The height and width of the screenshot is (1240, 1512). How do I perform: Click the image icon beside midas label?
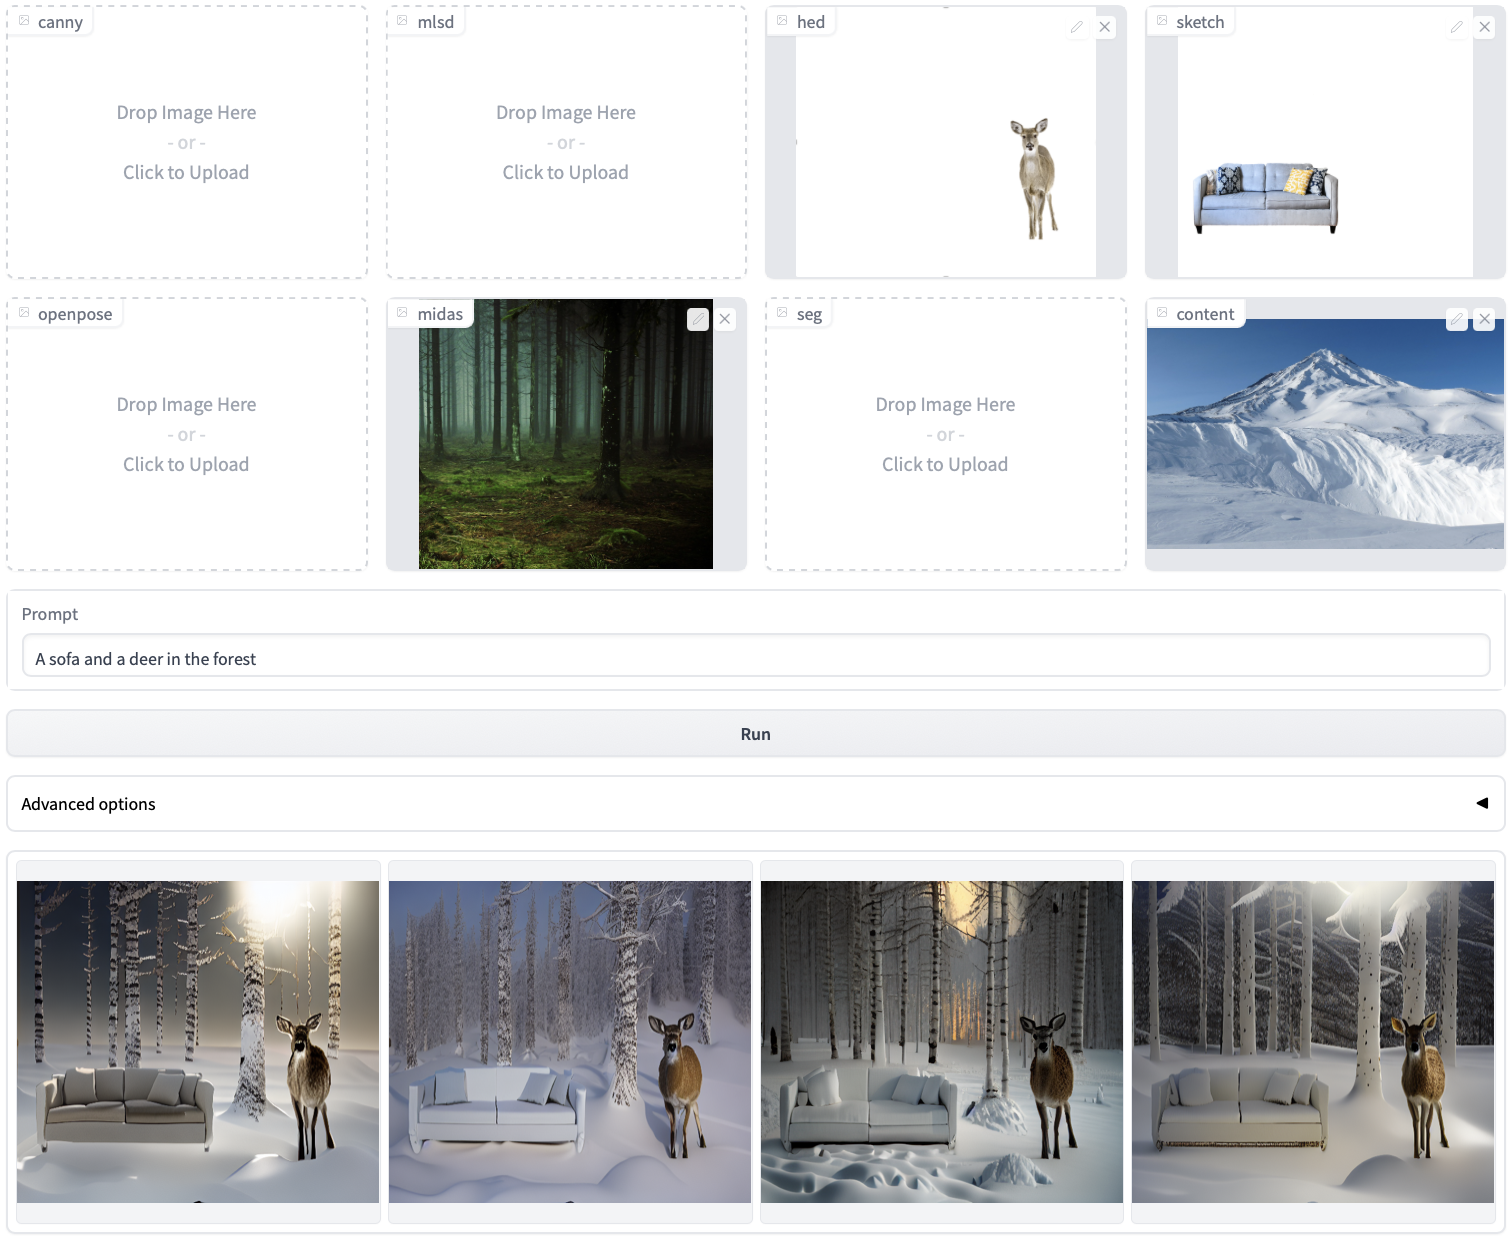point(403,313)
